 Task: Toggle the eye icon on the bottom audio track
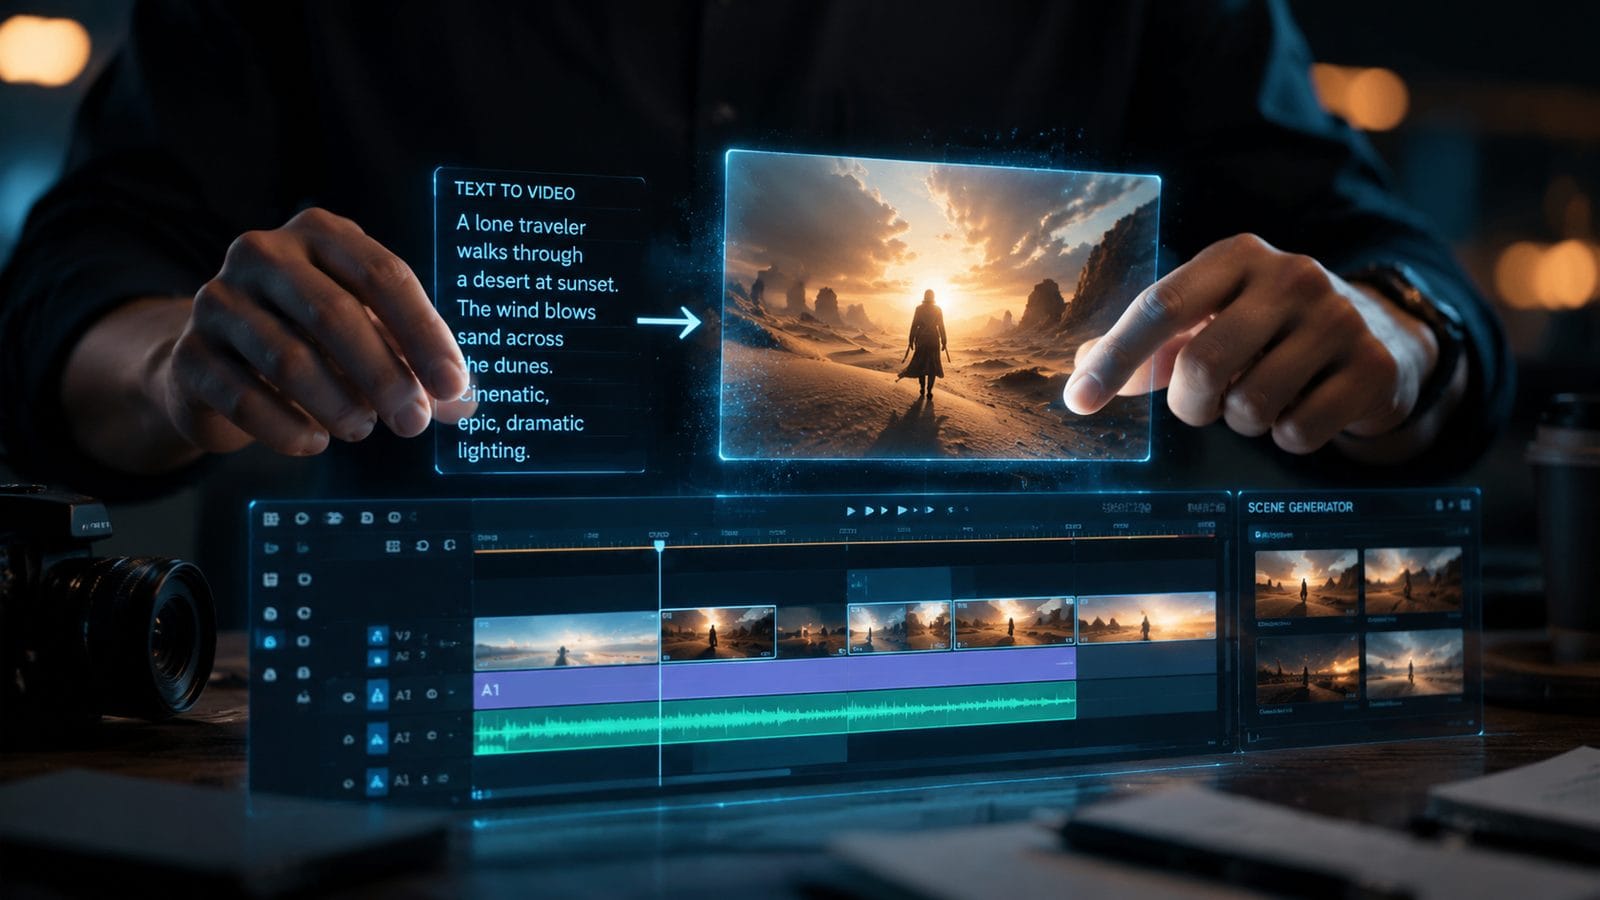[348, 783]
